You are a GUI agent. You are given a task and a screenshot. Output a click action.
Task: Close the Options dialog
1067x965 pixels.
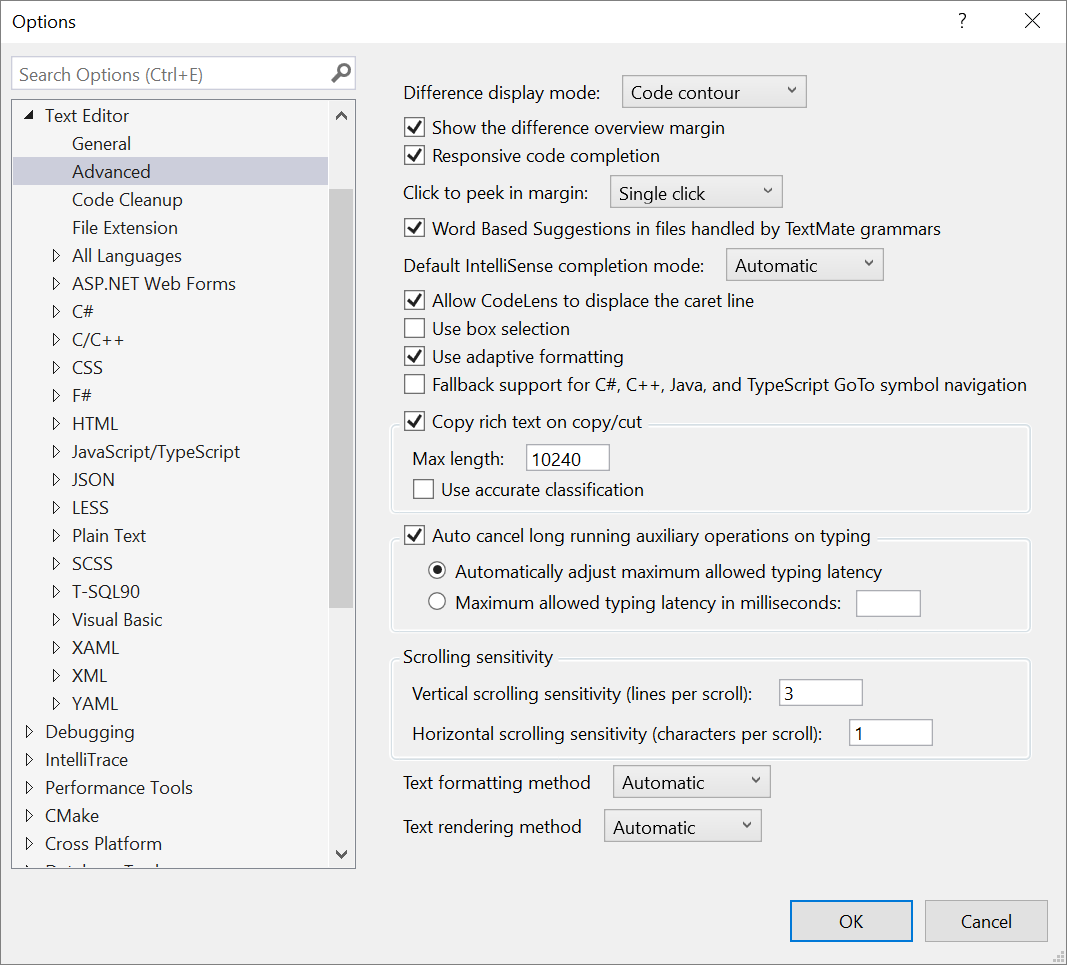click(x=1032, y=21)
